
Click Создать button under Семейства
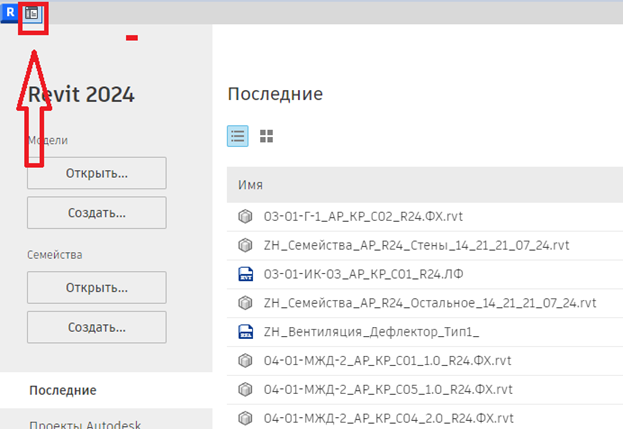(97, 327)
